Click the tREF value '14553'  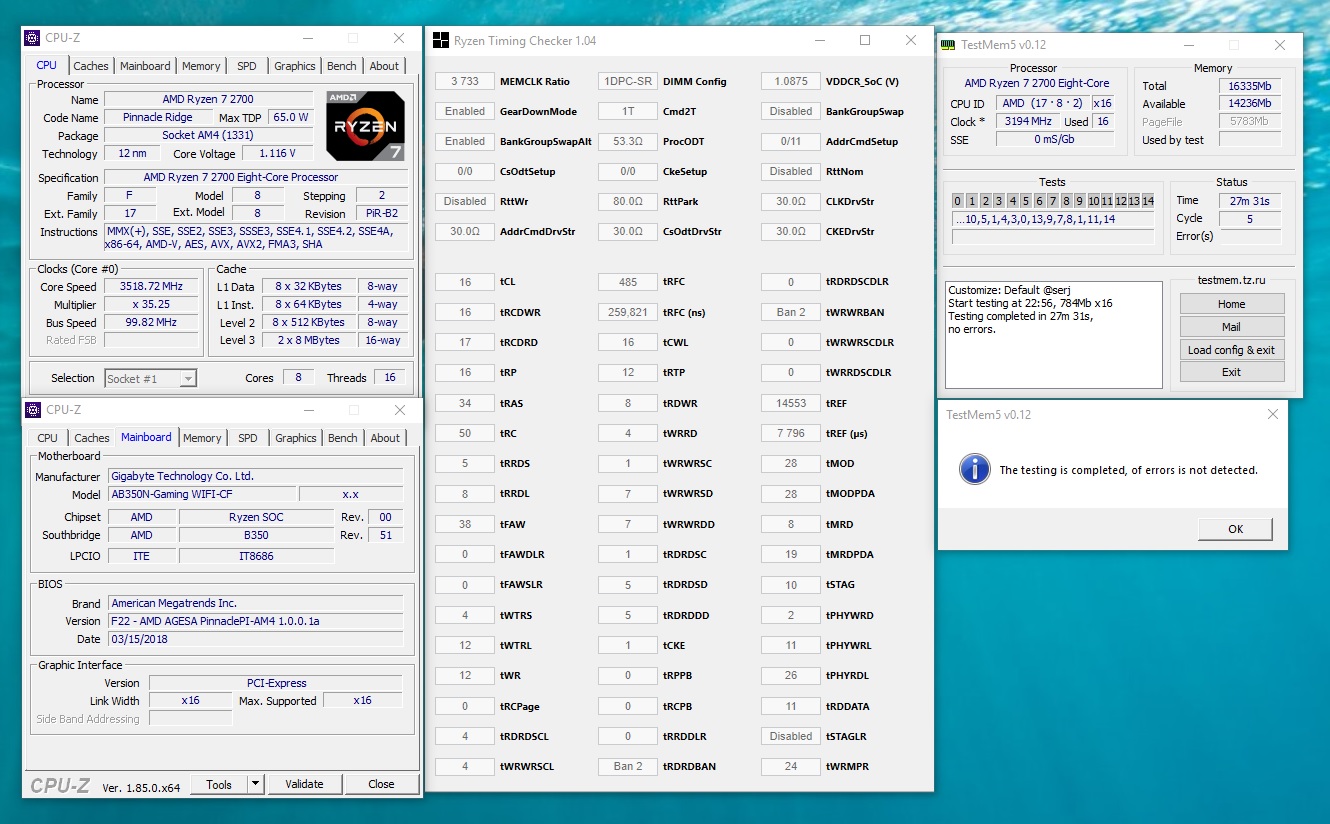(791, 403)
